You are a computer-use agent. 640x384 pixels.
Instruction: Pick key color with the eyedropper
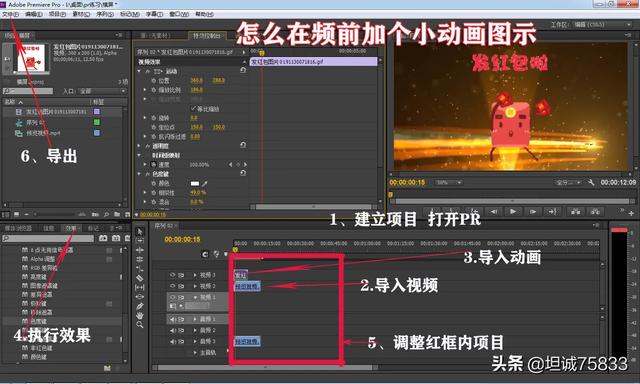[x=205, y=184]
